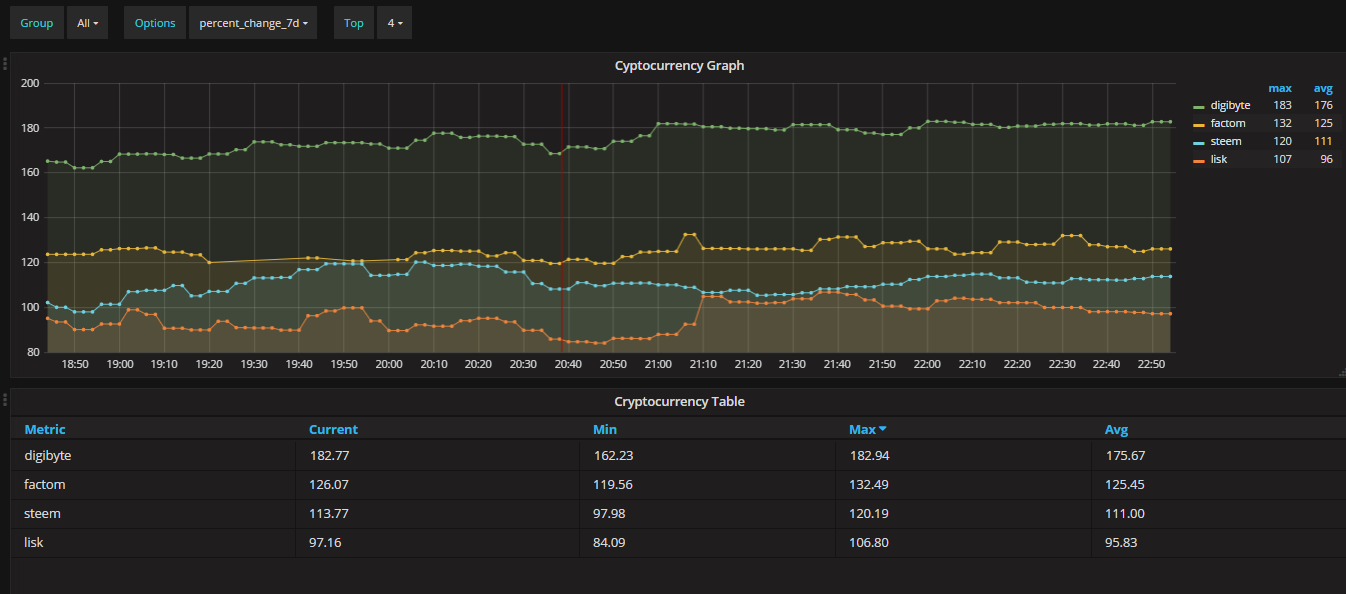The width and height of the screenshot is (1346, 594).
Task: Sort legend by avg column
Action: tap(1323, 88)
